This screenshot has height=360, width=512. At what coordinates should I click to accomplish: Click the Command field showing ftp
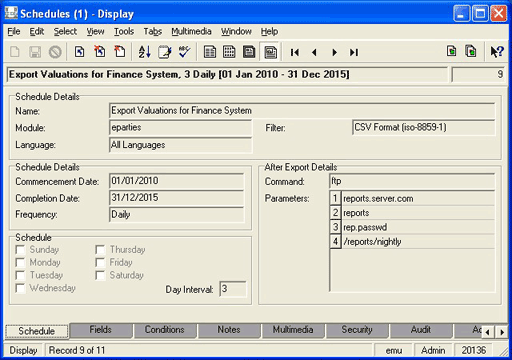tap(412, 181)
